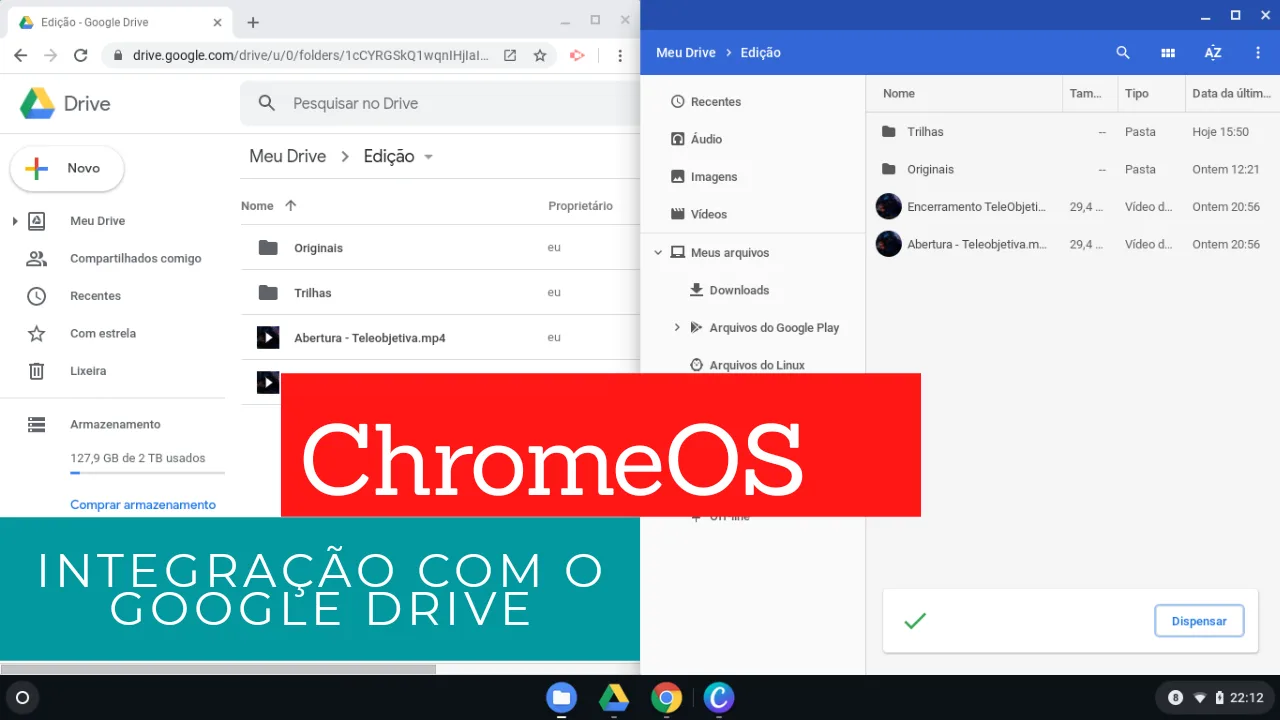Click the Novo button in Drive

(67, 169)
